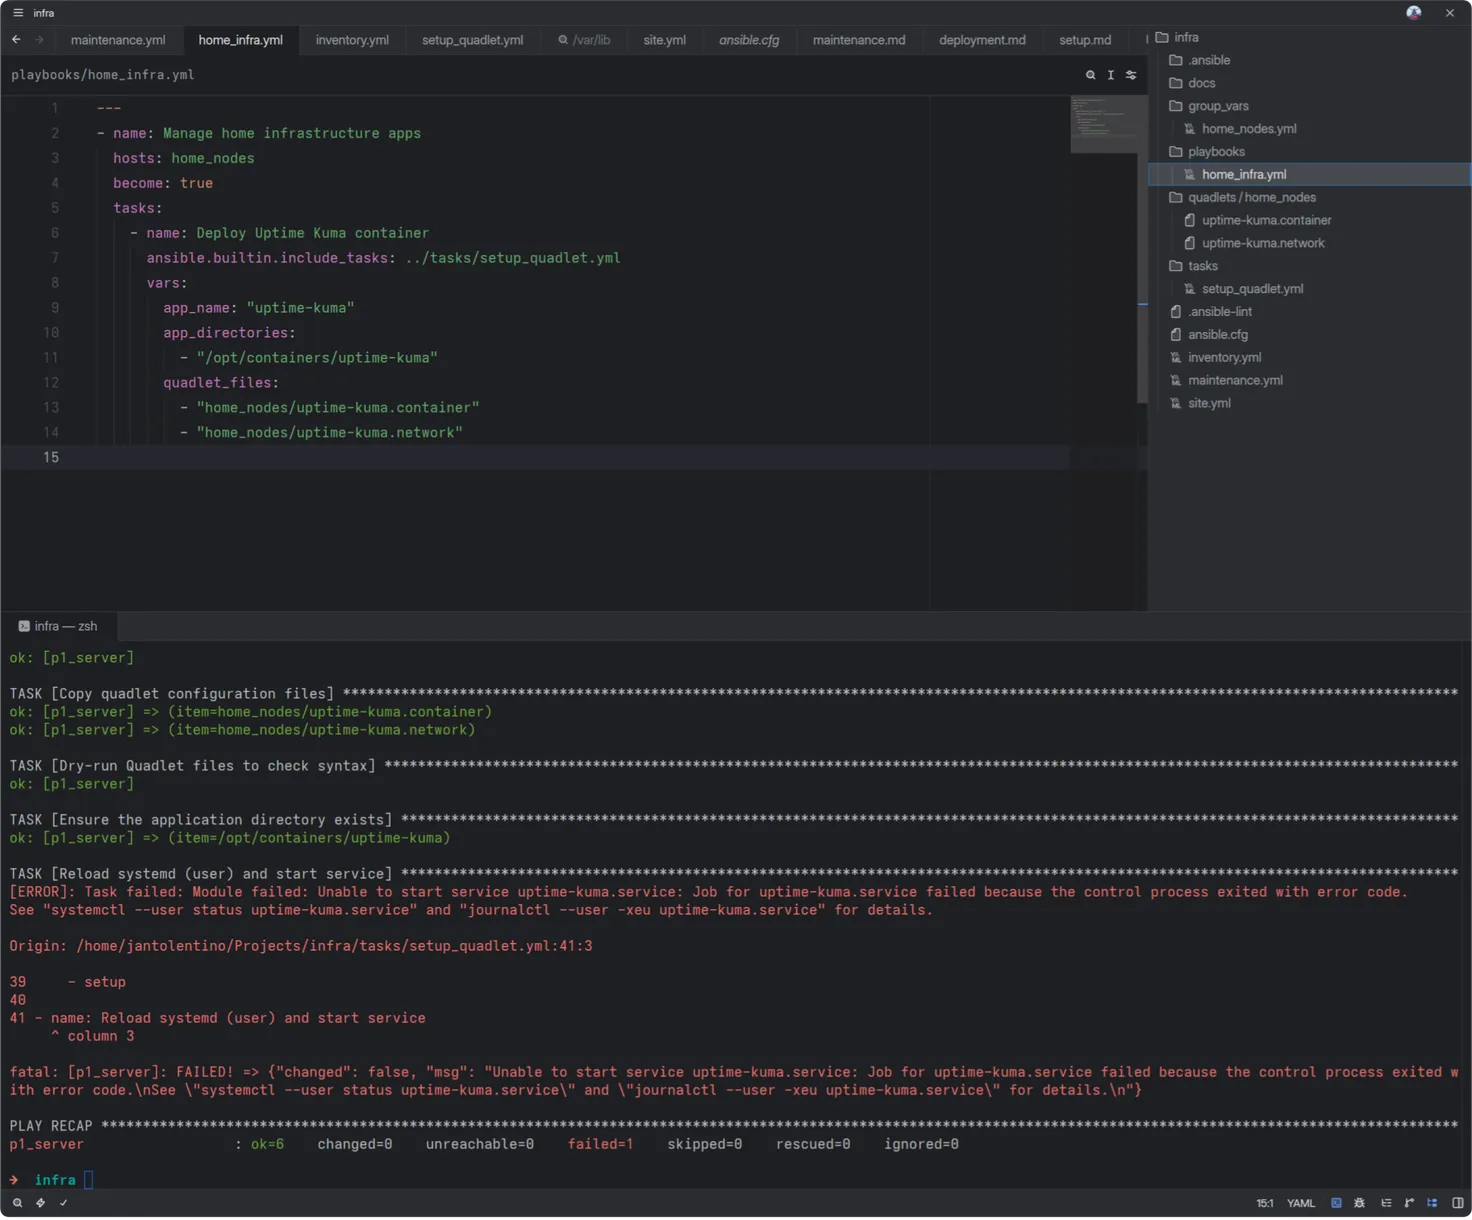Click the YAML language selector
The height and width of the screenshot is (1220, 1472).
click(x=1301, y=1203)
